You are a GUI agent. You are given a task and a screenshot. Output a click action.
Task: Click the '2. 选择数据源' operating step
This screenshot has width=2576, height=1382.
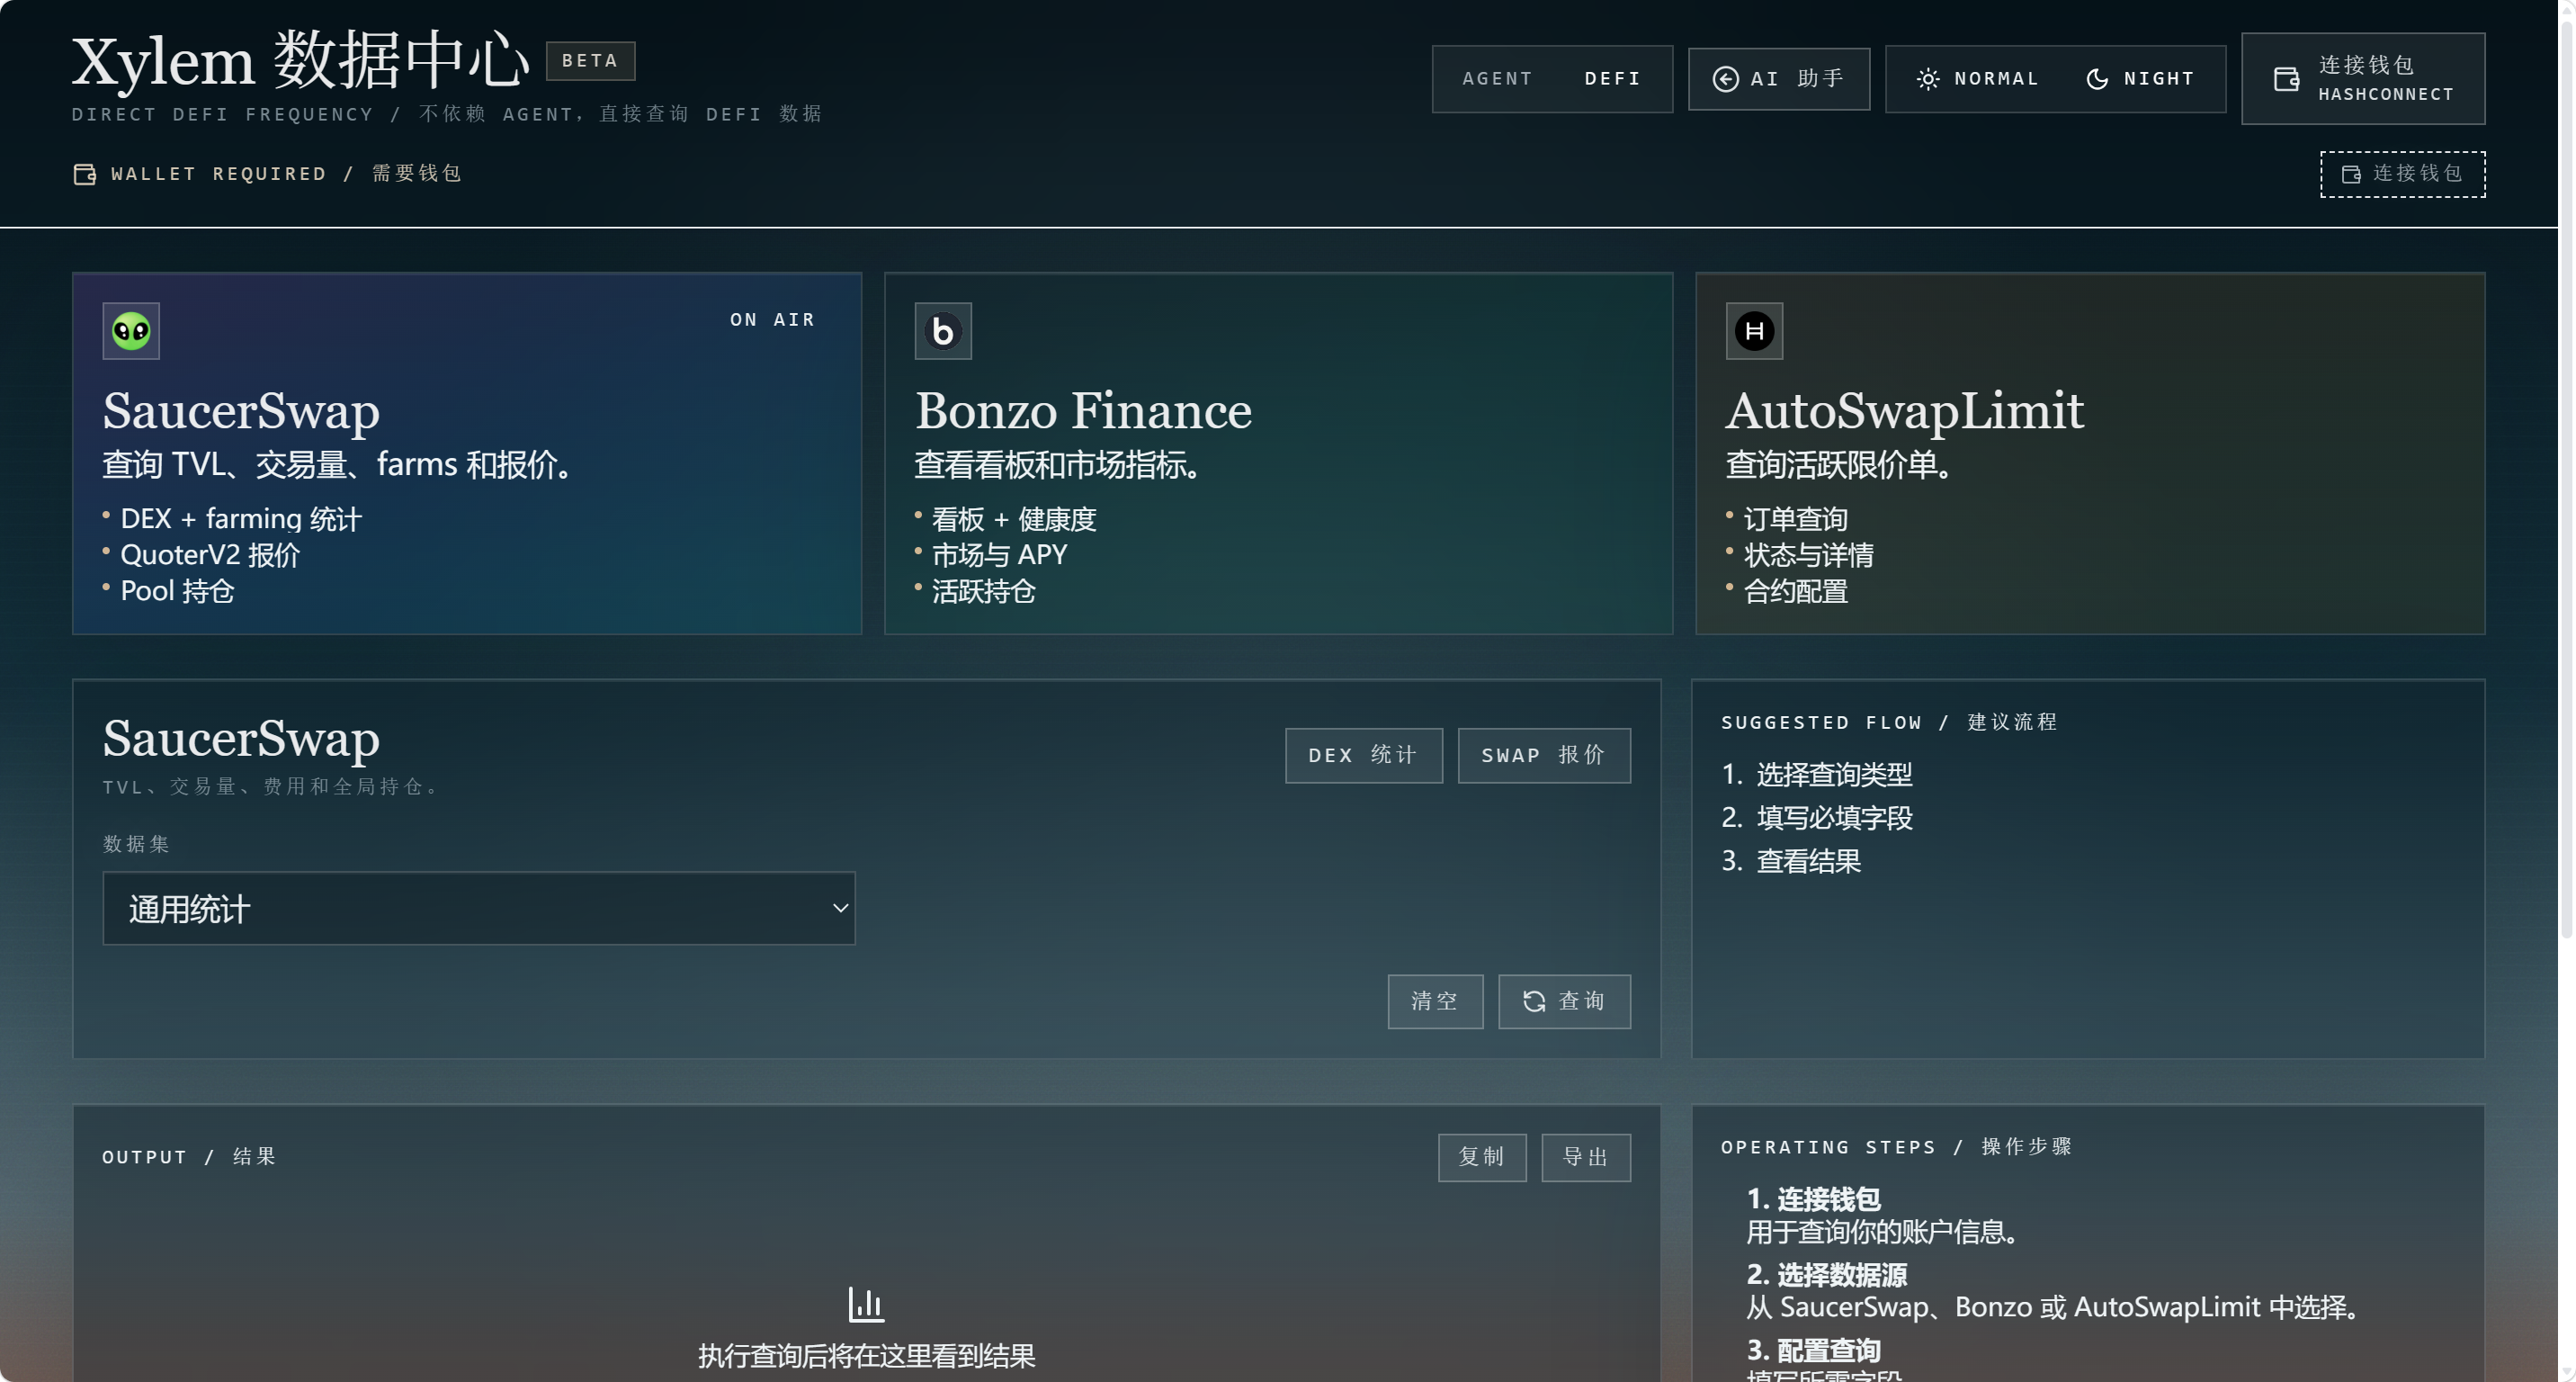click(1827, 1275)
